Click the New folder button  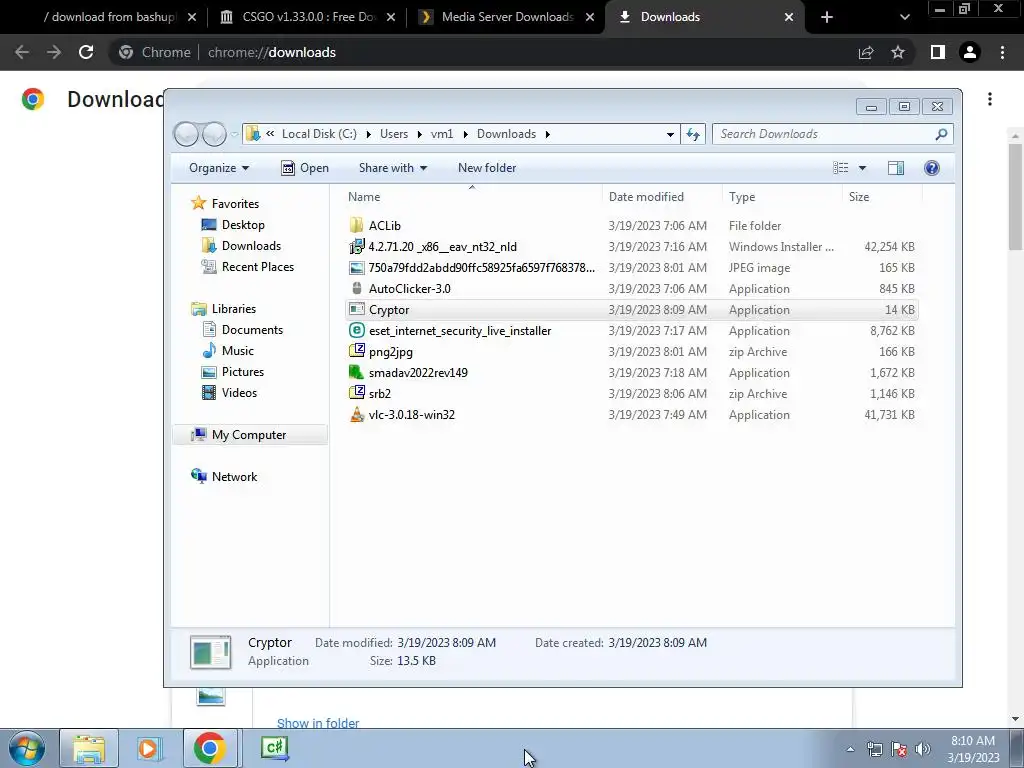[x=487, y=168]
